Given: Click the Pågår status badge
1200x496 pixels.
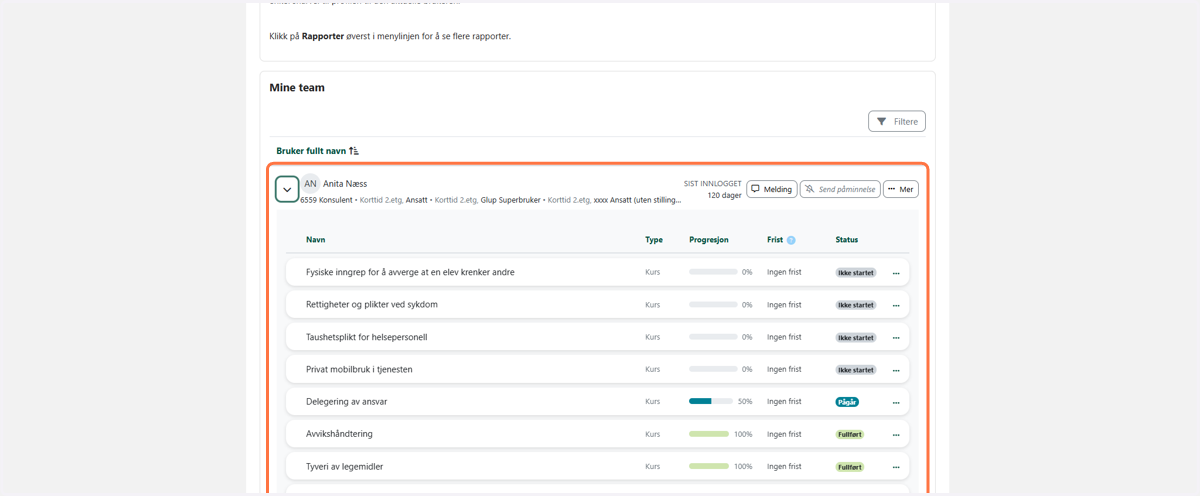Looking at the screenshot, I should coord(847,402).
